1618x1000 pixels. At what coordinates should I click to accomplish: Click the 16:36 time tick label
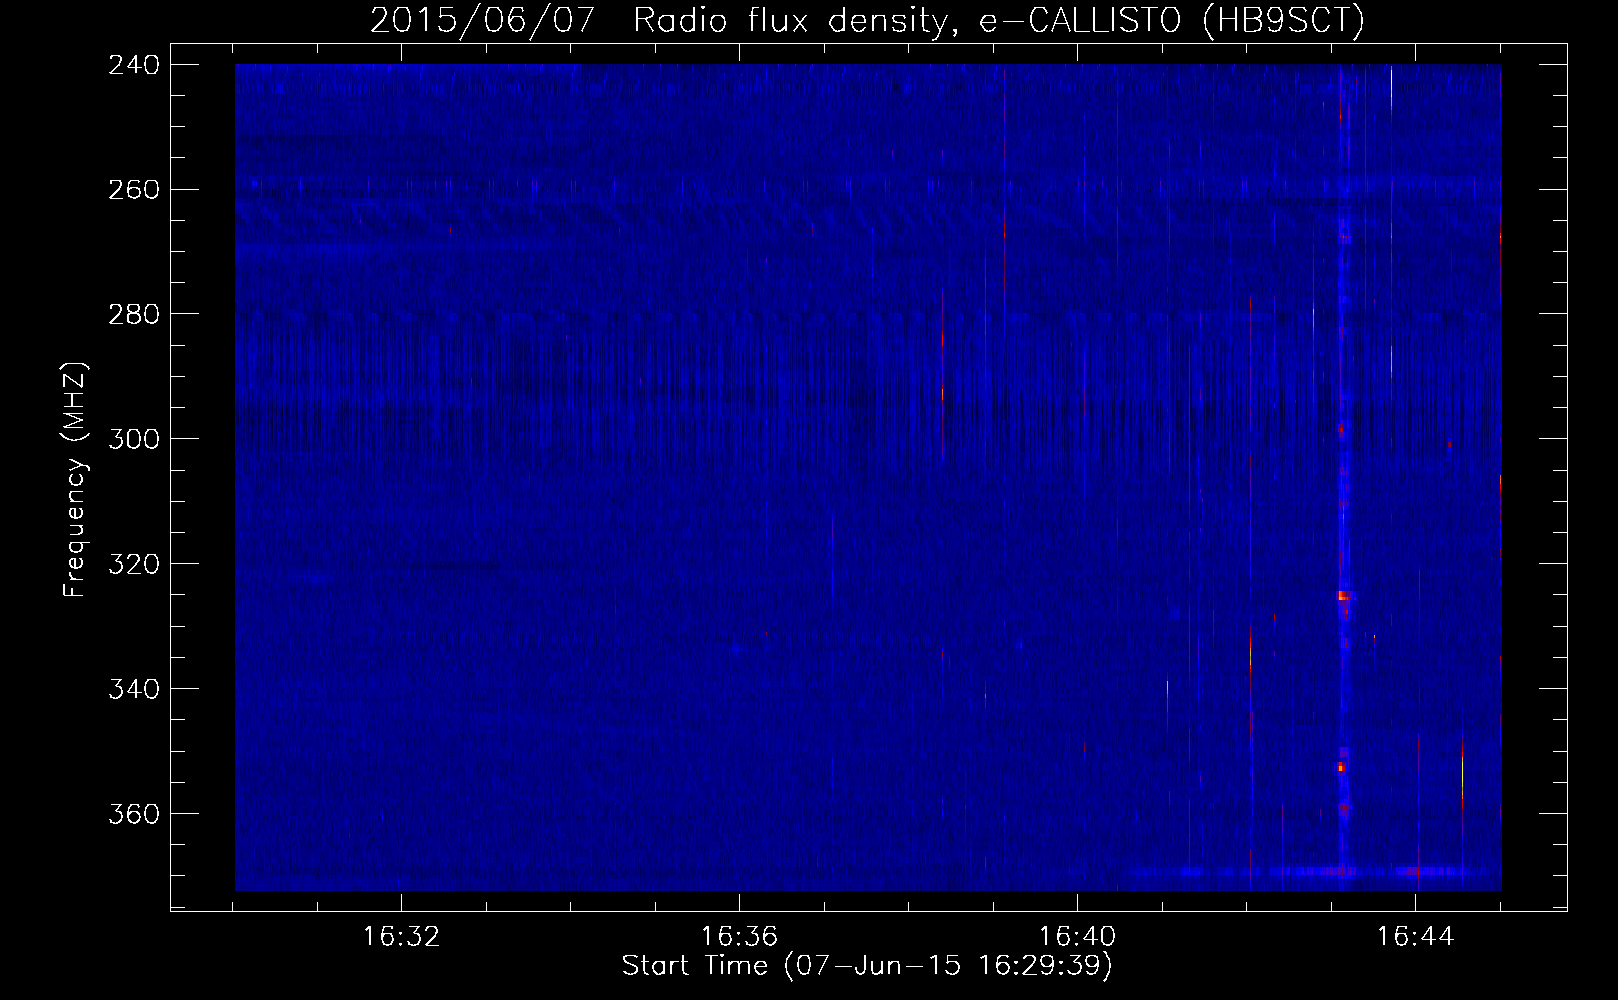click(739, 937)
